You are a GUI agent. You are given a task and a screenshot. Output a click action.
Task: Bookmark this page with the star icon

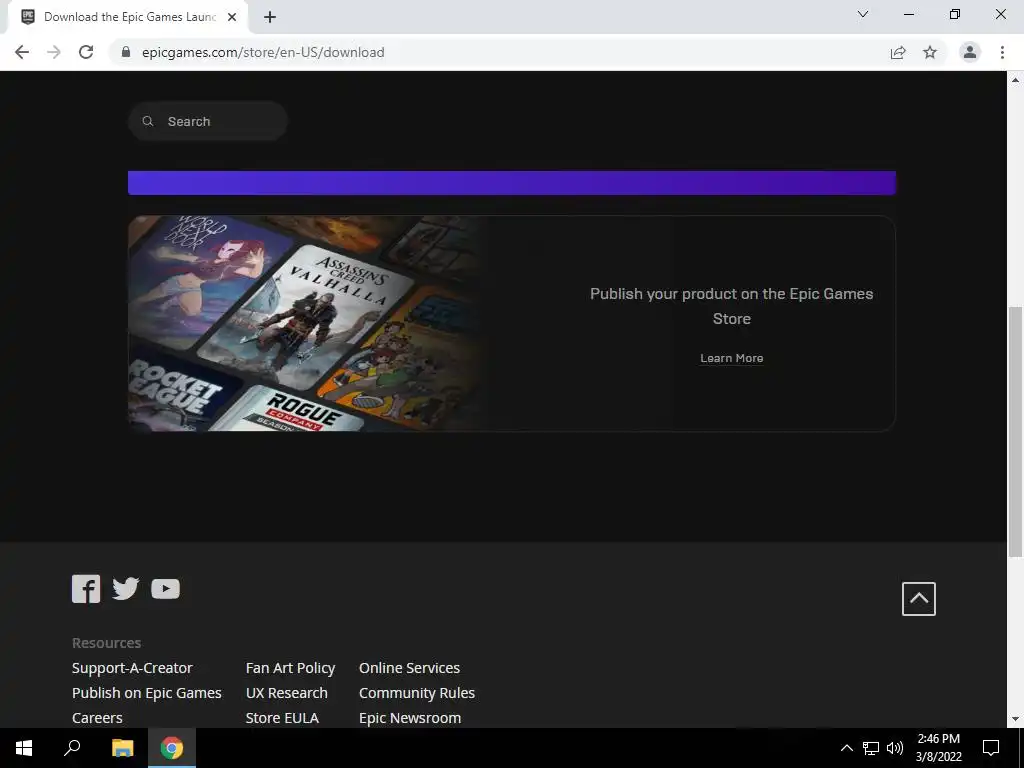[930, 52]
